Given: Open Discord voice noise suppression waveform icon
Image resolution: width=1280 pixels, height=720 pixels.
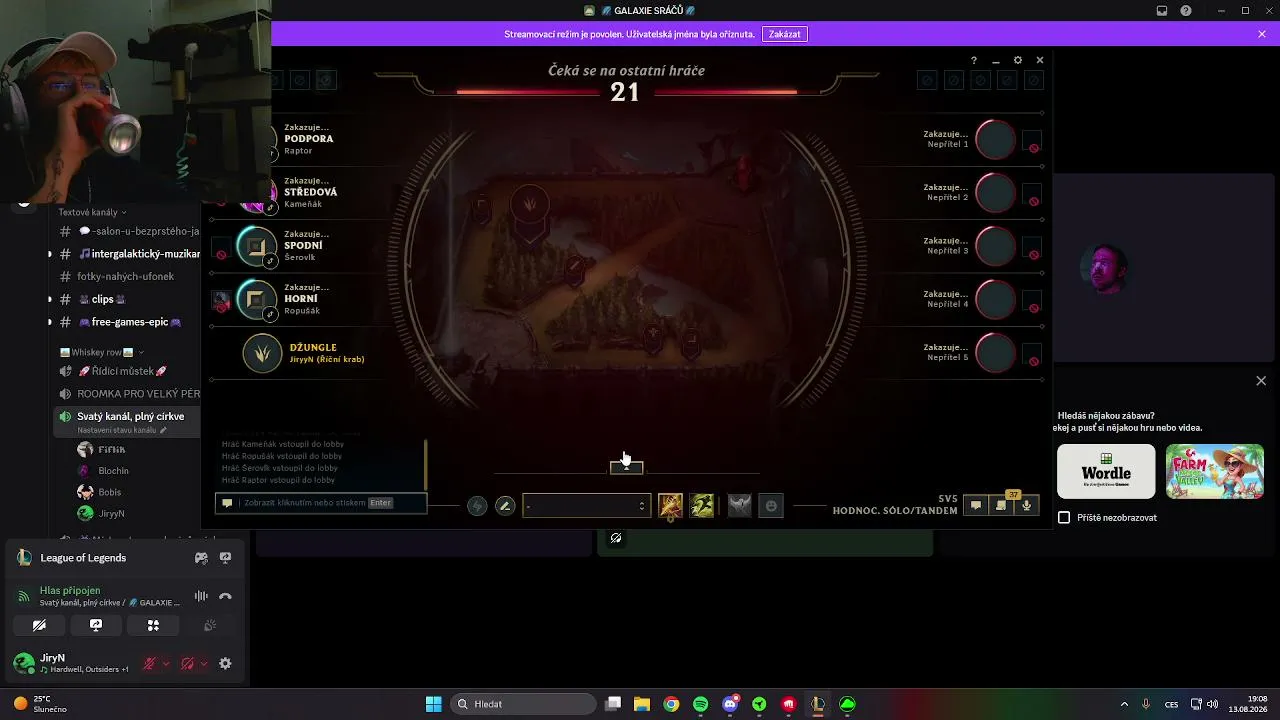Looking at the screenshot, I should click(x=201, y=596).
